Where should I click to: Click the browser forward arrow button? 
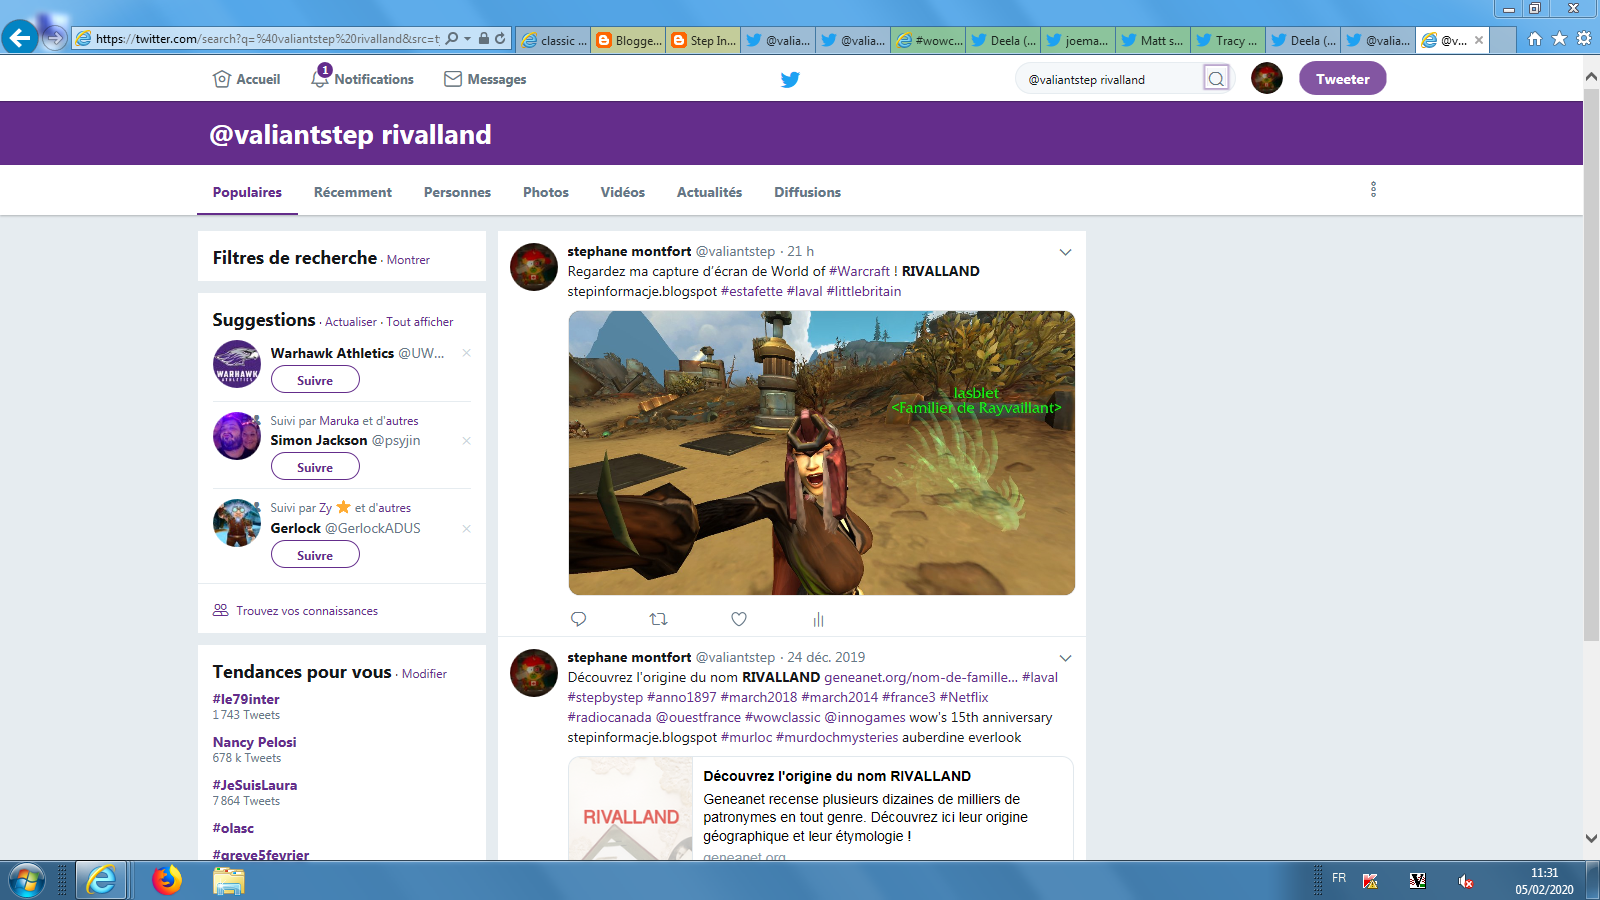coord(55,38)
